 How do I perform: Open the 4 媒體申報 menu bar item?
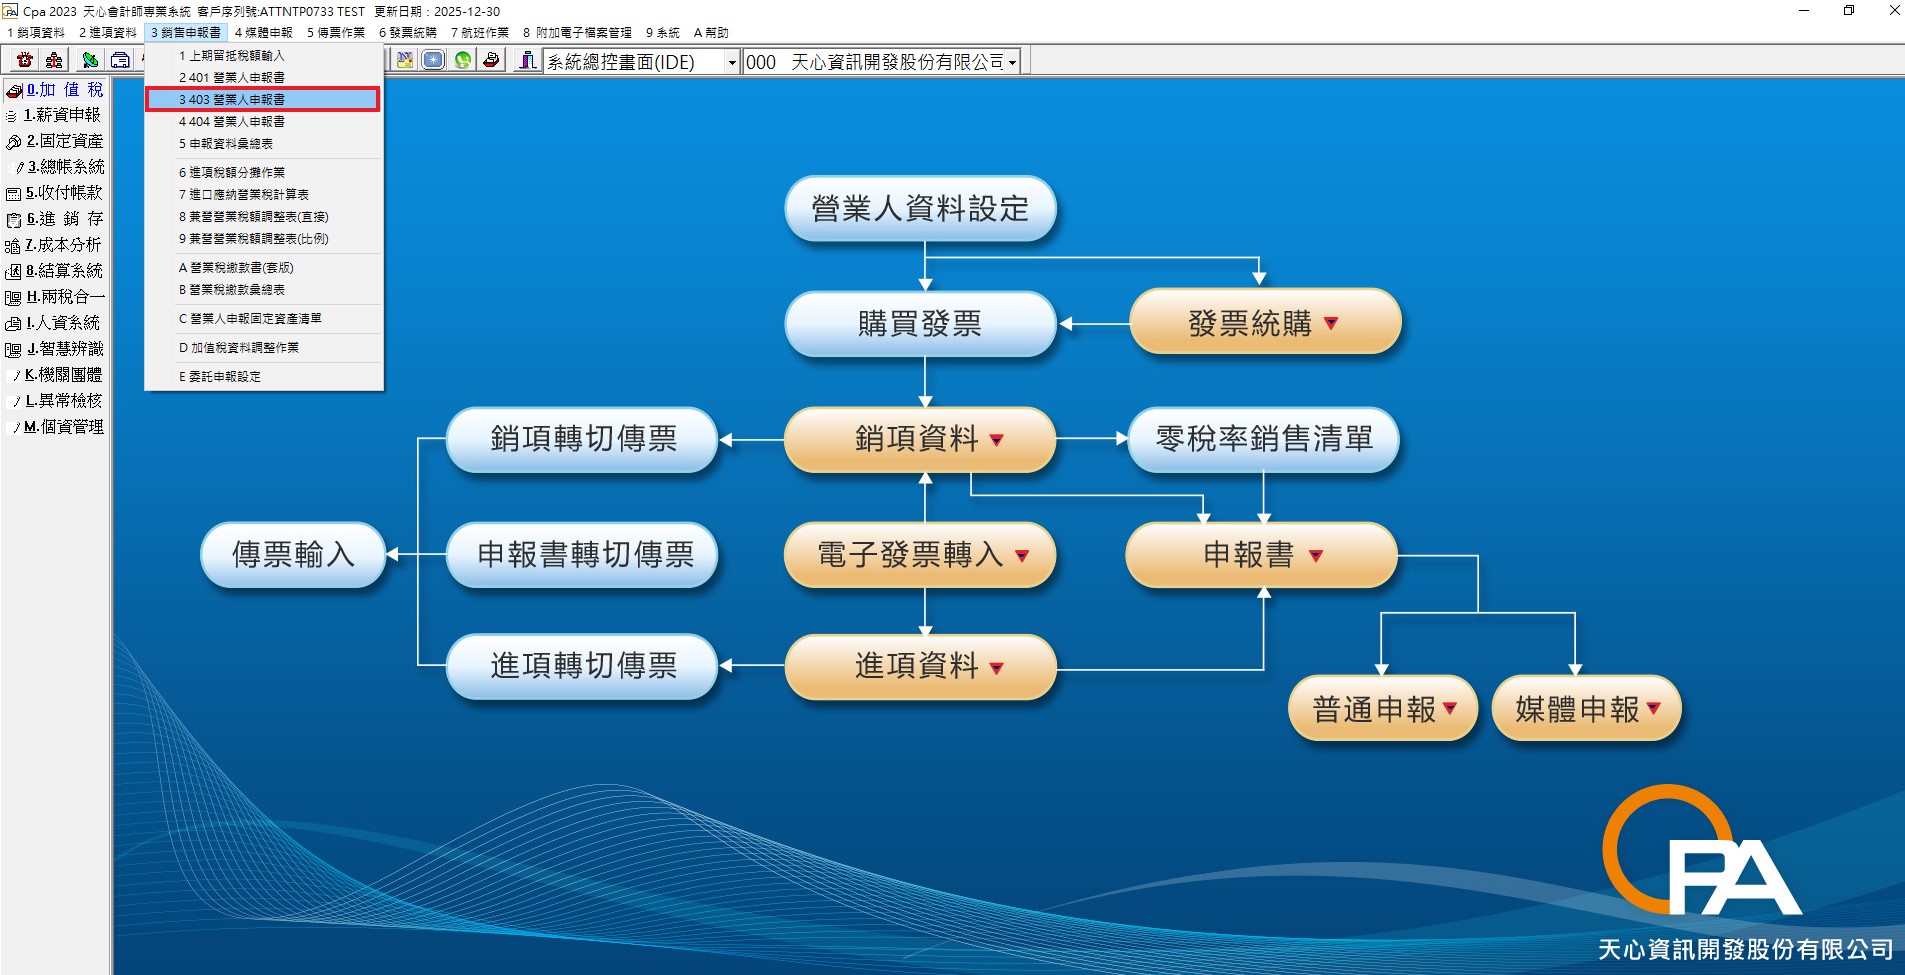pyautogui.click(x=264, y=33)
